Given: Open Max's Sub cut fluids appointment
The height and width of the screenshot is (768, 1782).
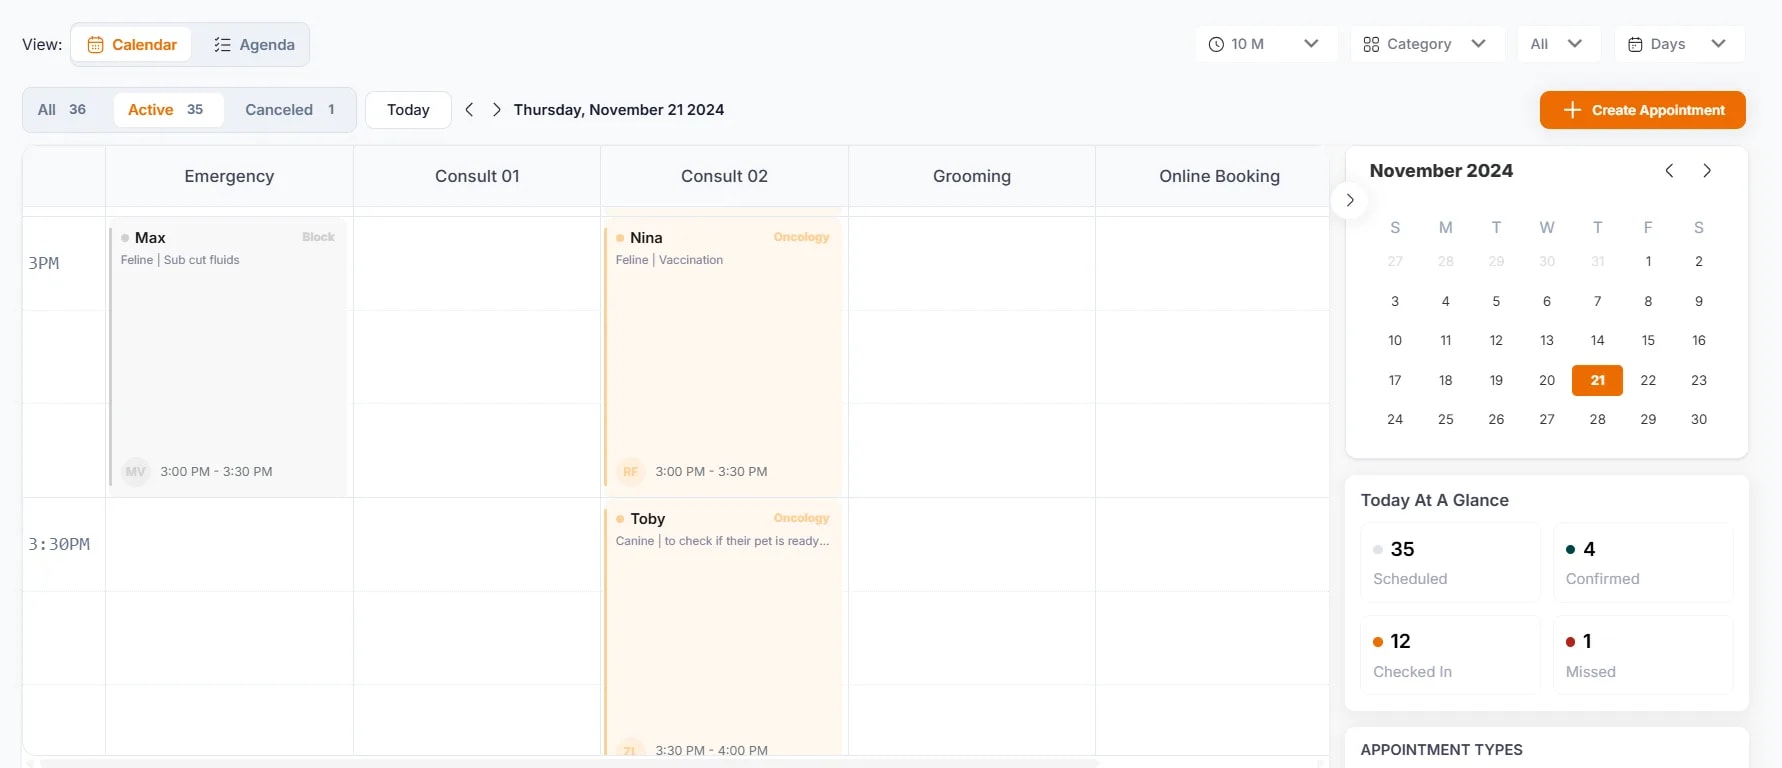Looking at the screenshot, I should click(x=228, y=357).
